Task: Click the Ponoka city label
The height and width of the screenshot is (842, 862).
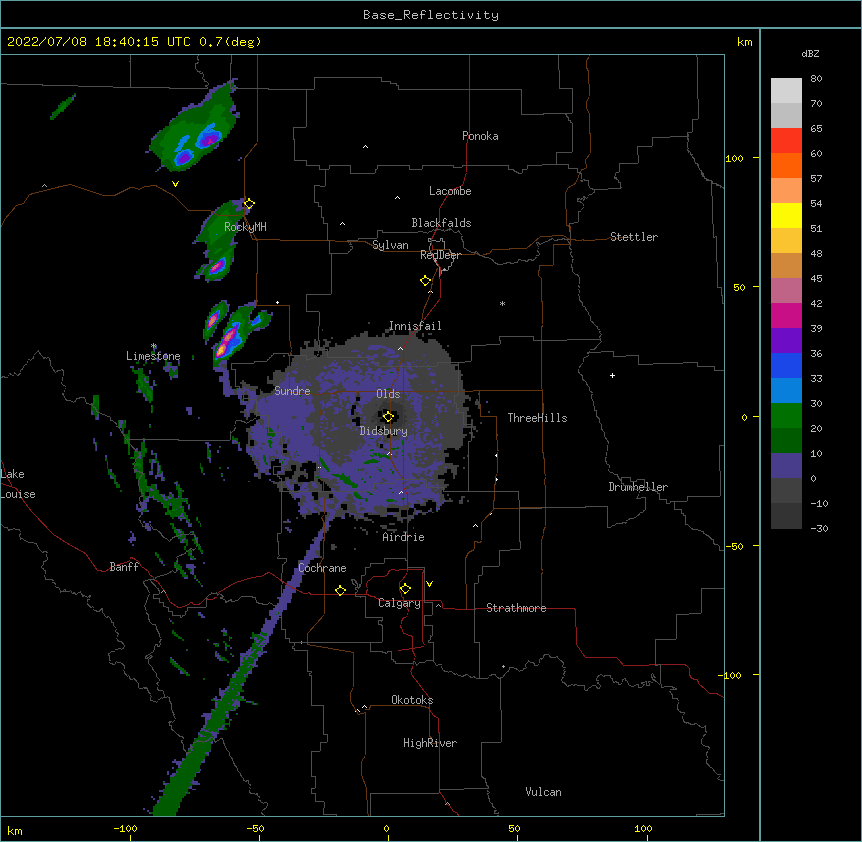Action: coord(480,136)
